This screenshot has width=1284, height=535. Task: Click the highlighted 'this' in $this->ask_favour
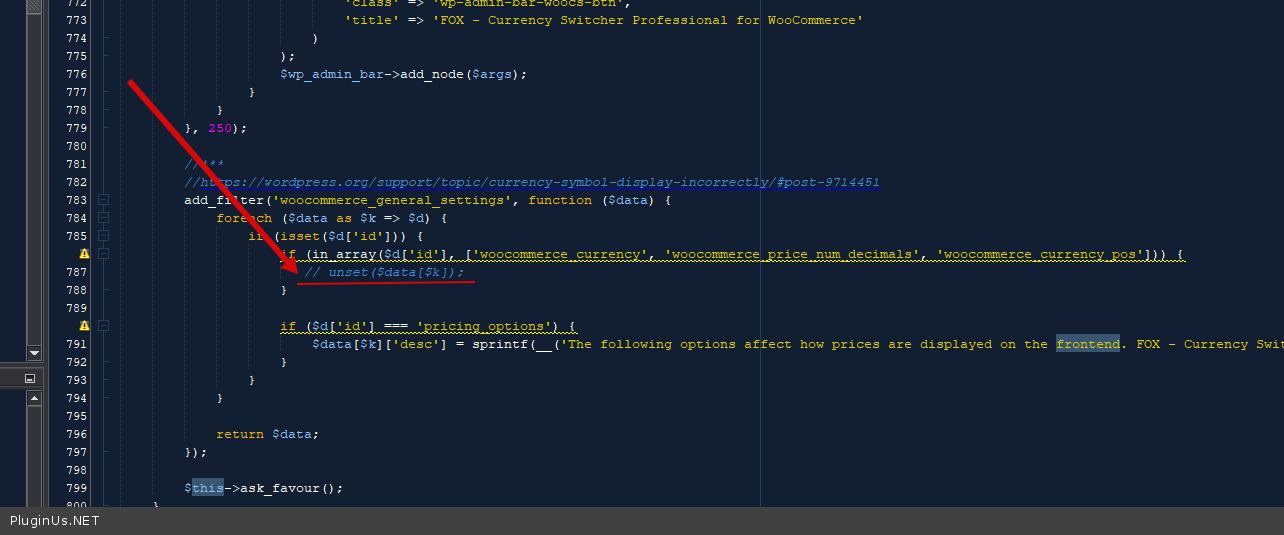(207, 488)
